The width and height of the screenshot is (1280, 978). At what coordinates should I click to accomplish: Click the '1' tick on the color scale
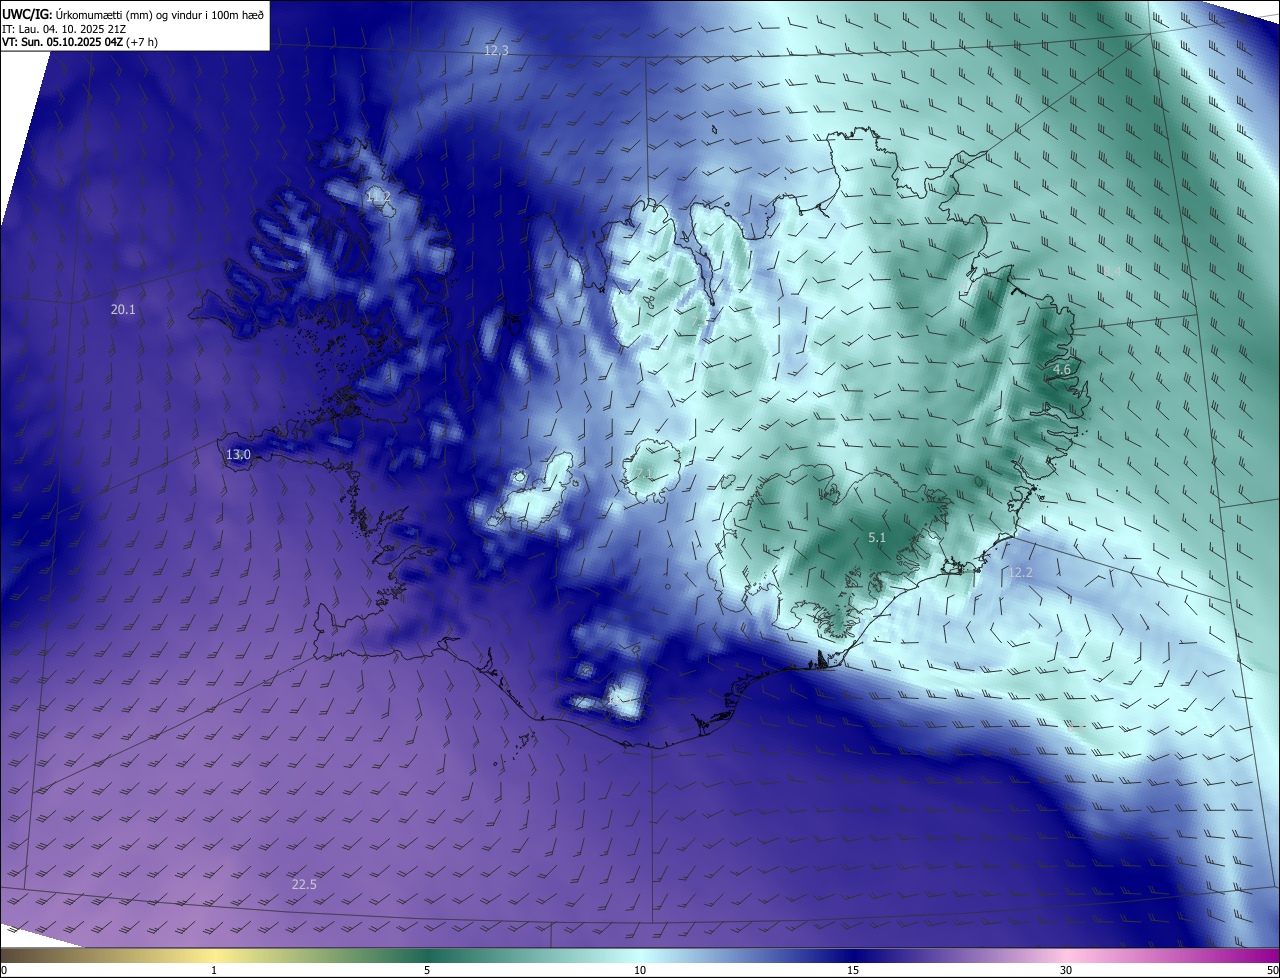click(x=214, y=971)
